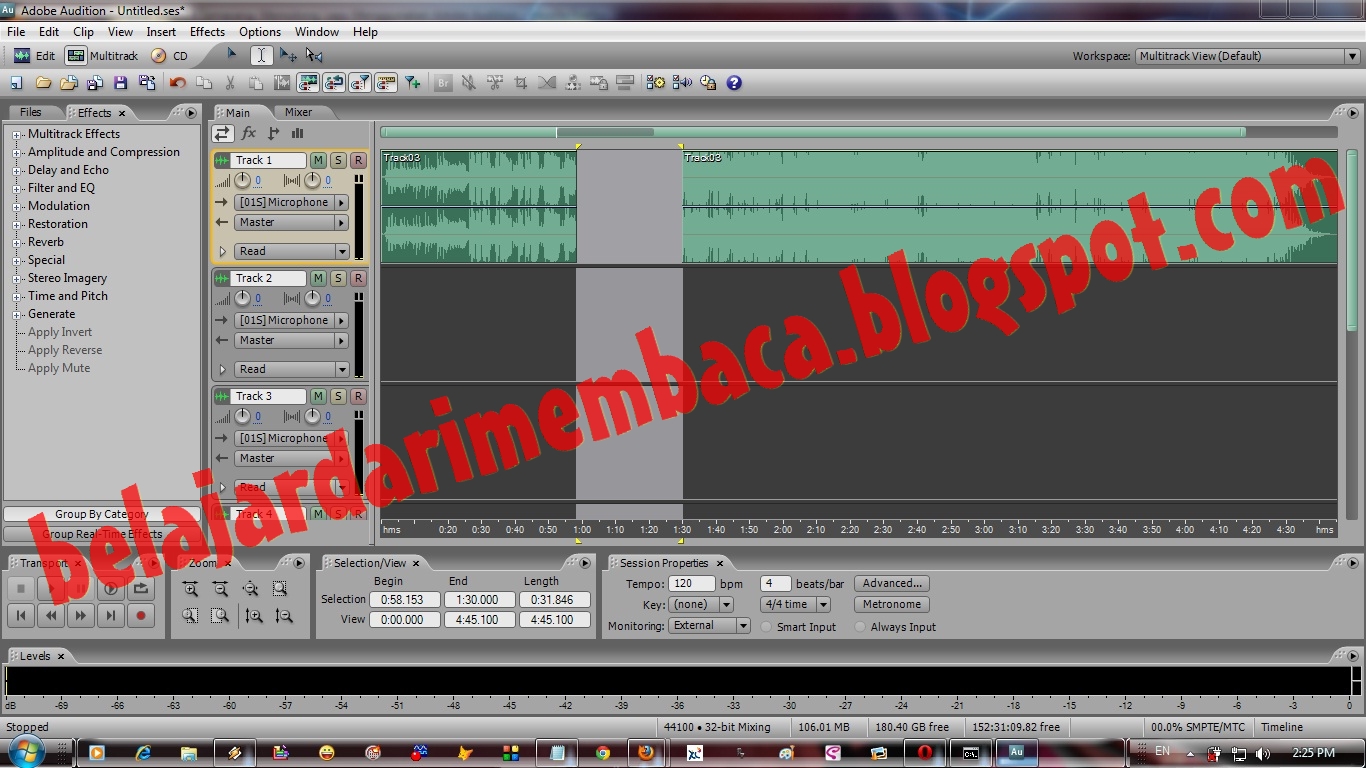
Task: Select the Time Selection tool
Action: (260, 56)
